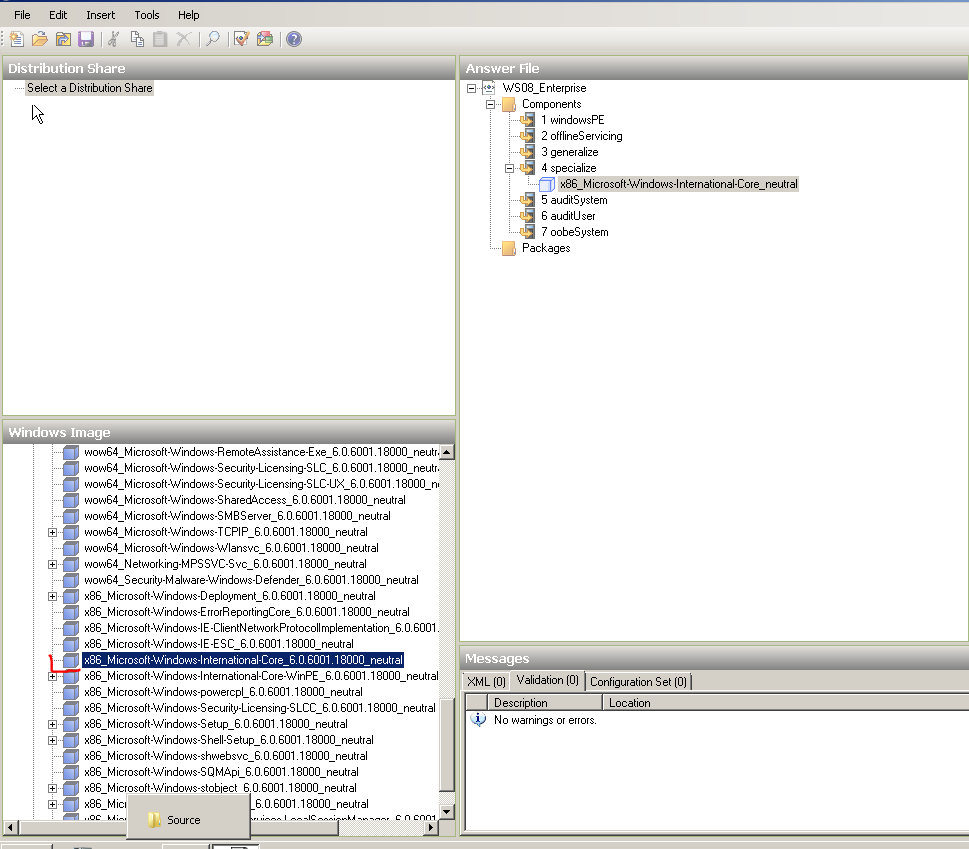Image resolution: width=969 pixels, height=849 pixels.
Task: Click the Find magnifier toolbar icon
Action: coord(213,40)
